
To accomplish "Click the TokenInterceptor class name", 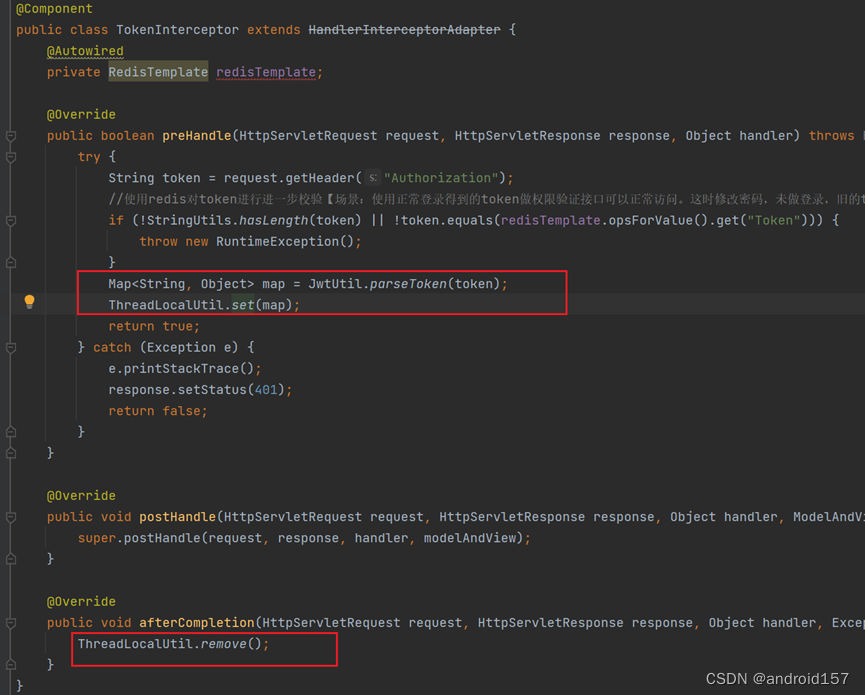I will point(177,30).
